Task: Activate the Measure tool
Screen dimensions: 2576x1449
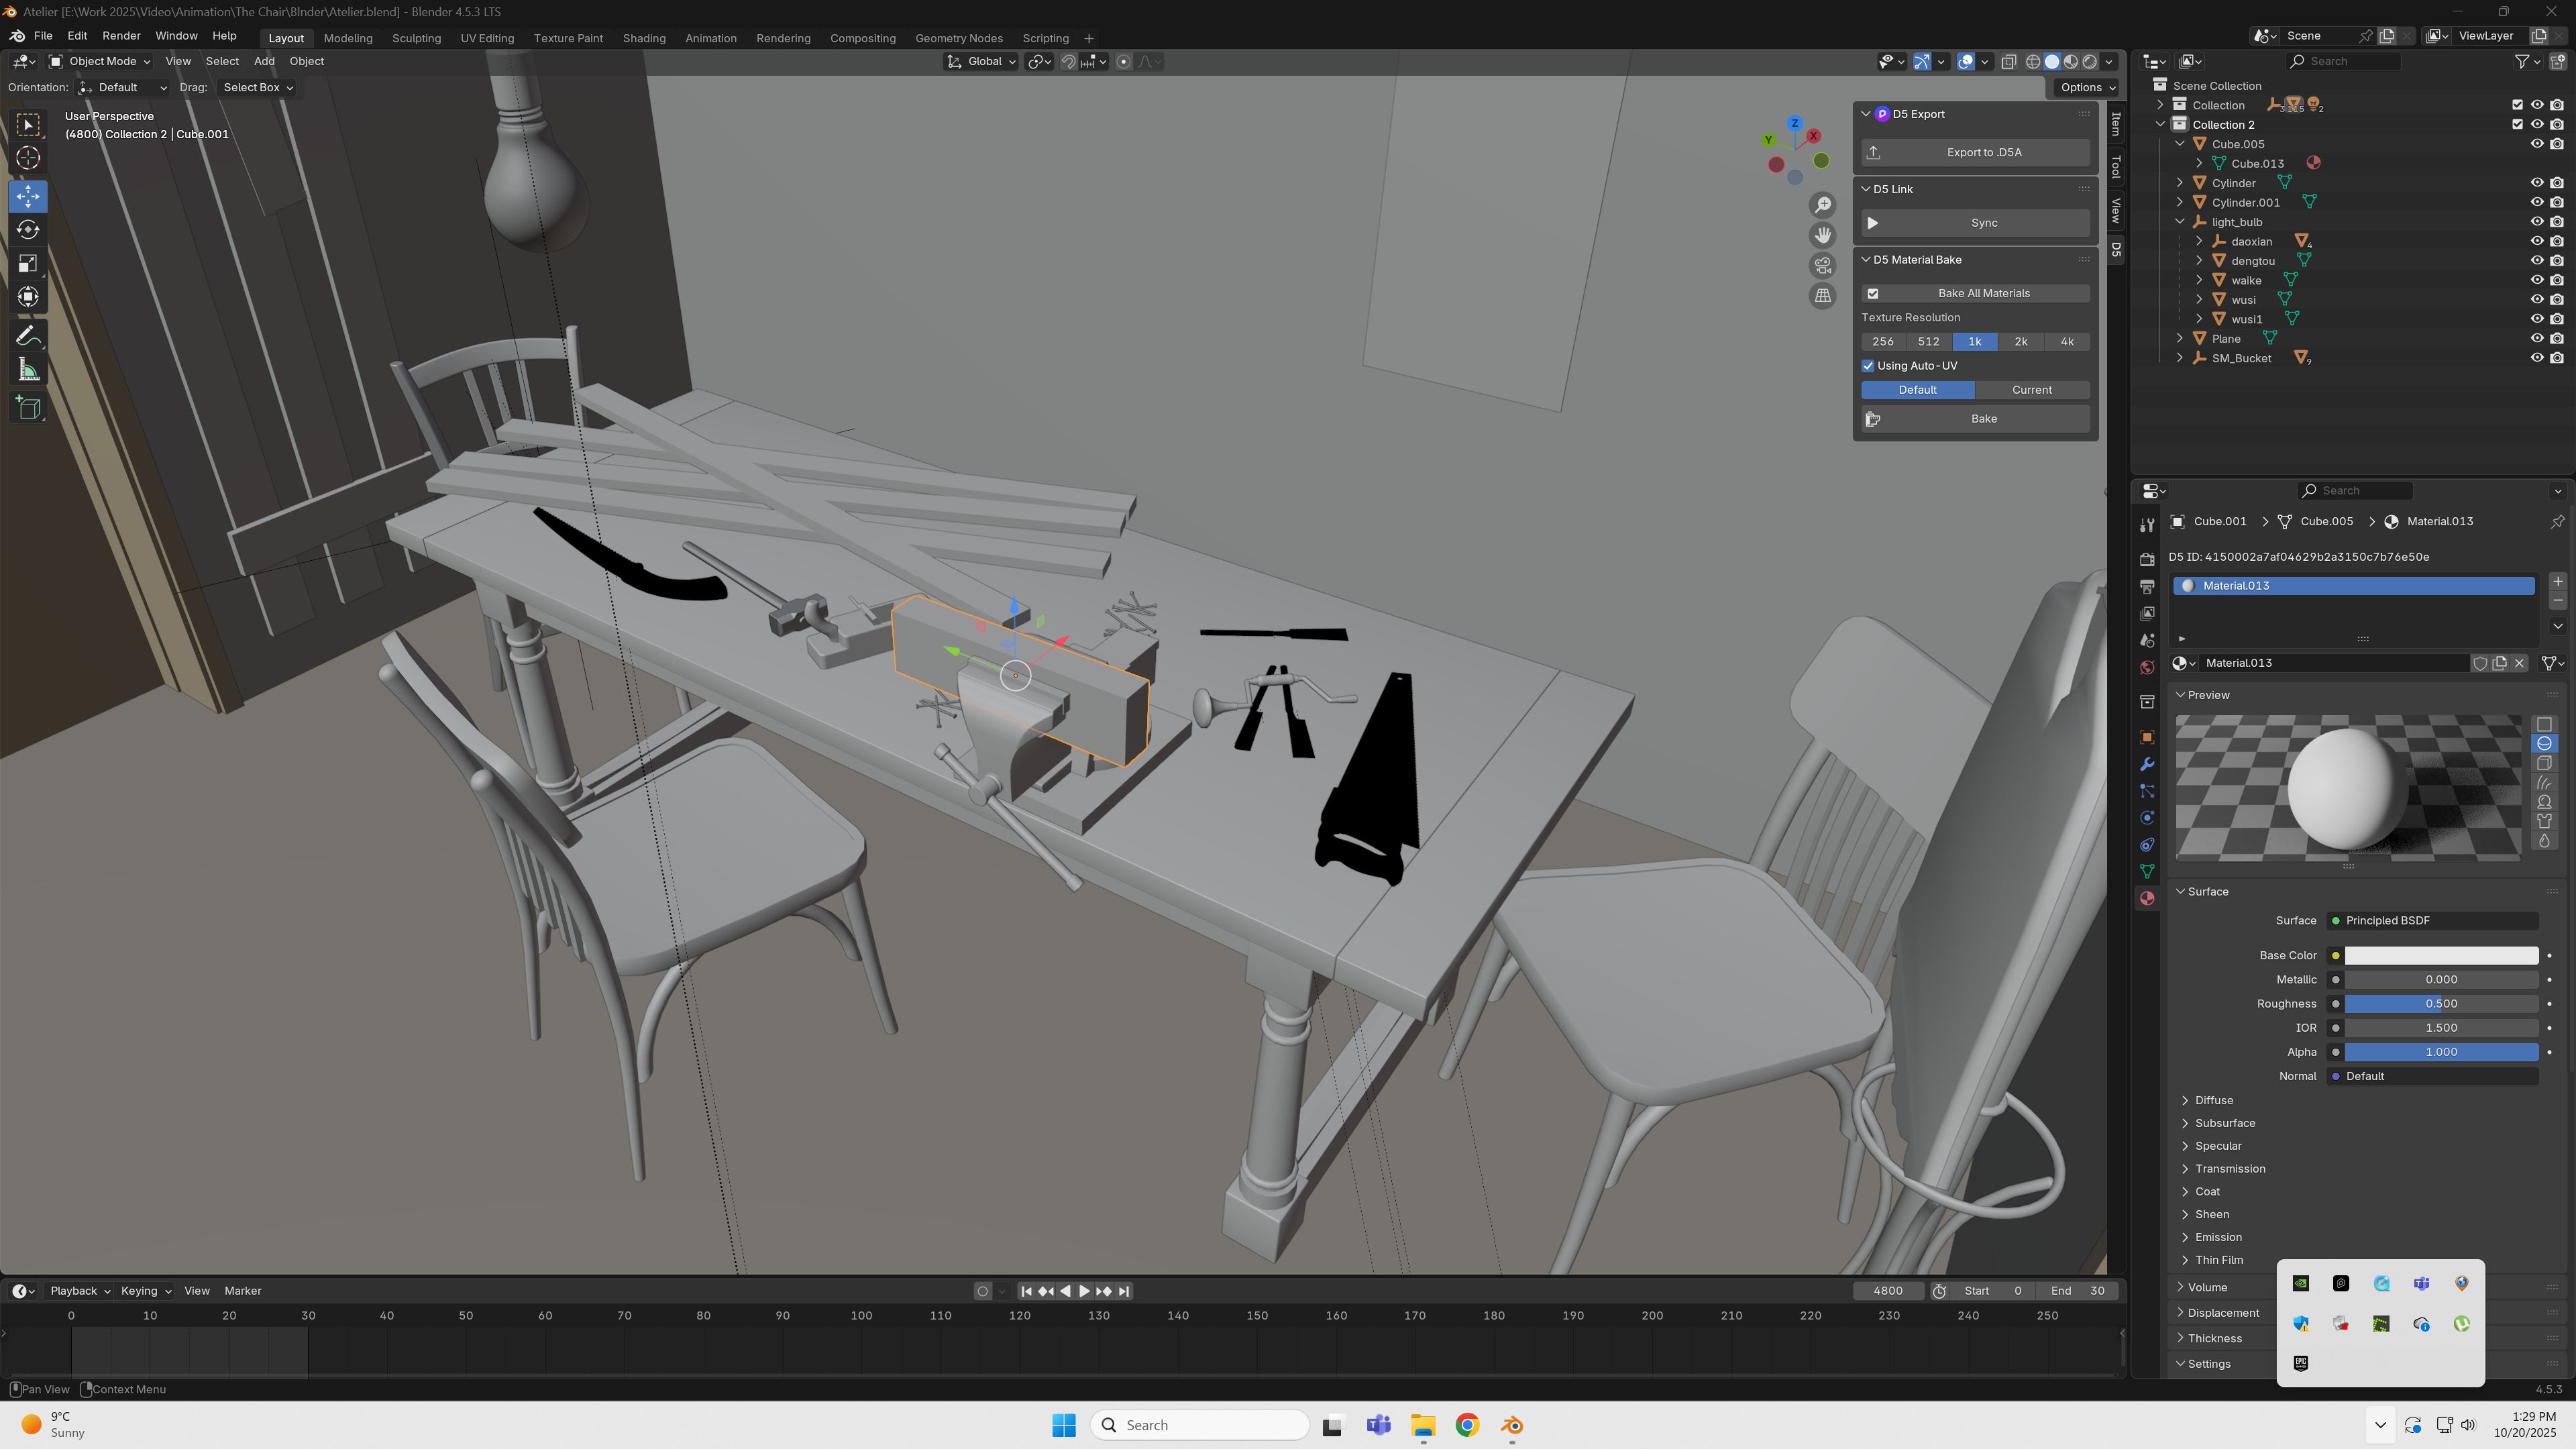Action: (x=28, y=371)
